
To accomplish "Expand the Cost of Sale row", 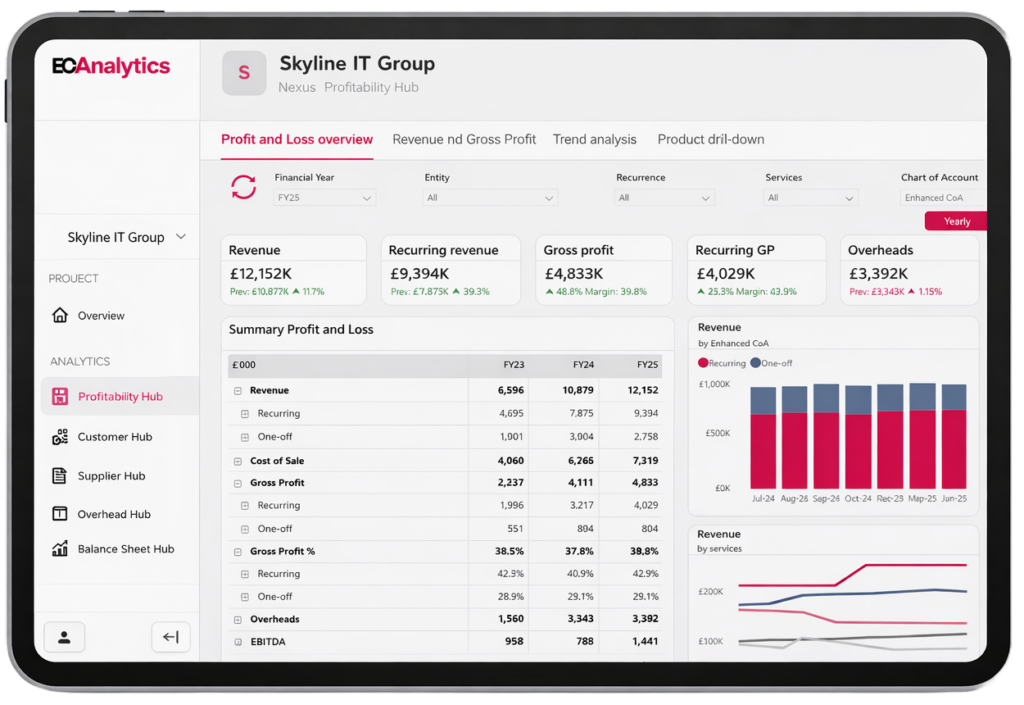I will coord(238,462).
